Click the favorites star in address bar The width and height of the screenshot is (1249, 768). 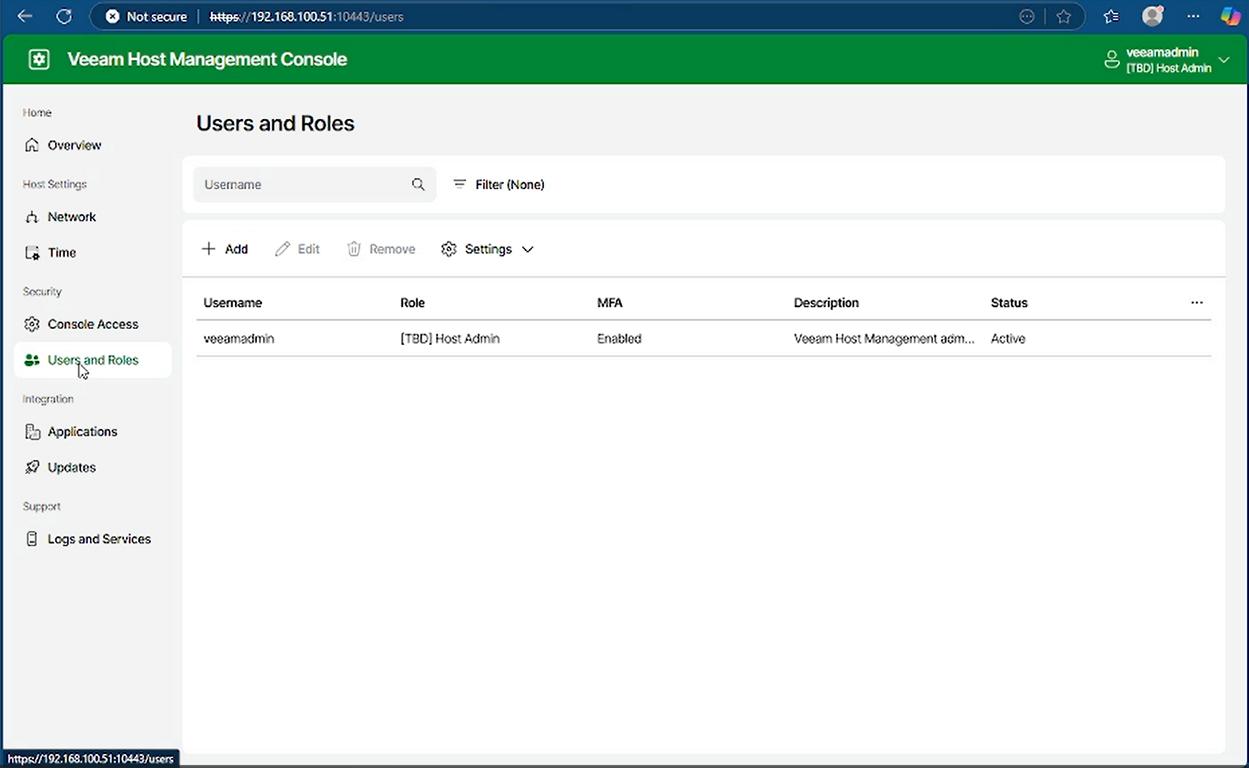(1064, 16)
